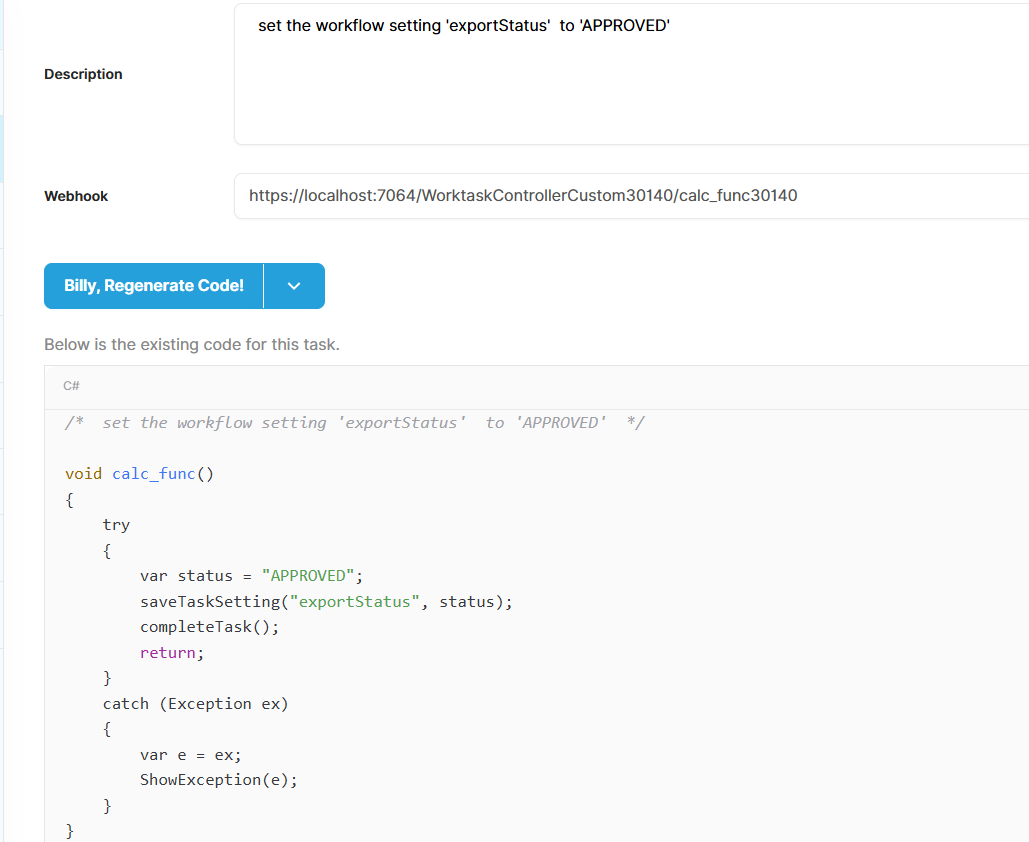Screen dimensions: 1029x842
Task: Focus the Description text area
Action: [x=631, y=74]
